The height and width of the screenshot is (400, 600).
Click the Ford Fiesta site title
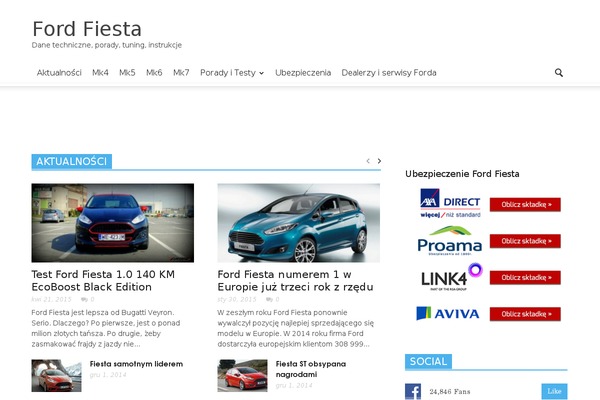(87, 29)
